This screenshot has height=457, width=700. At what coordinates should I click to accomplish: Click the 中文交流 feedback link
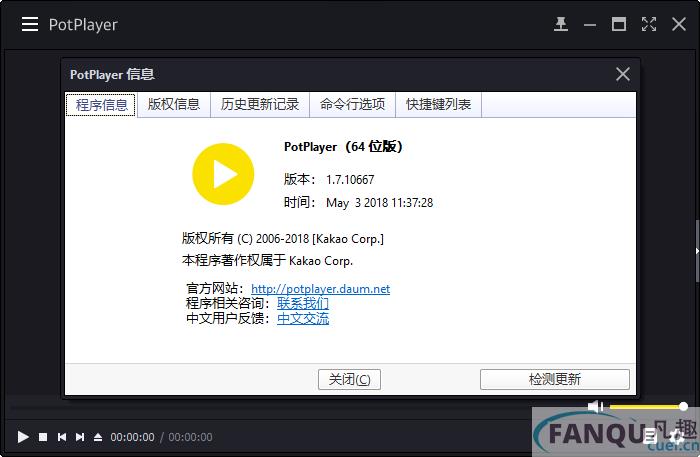[x=303, y=318]
